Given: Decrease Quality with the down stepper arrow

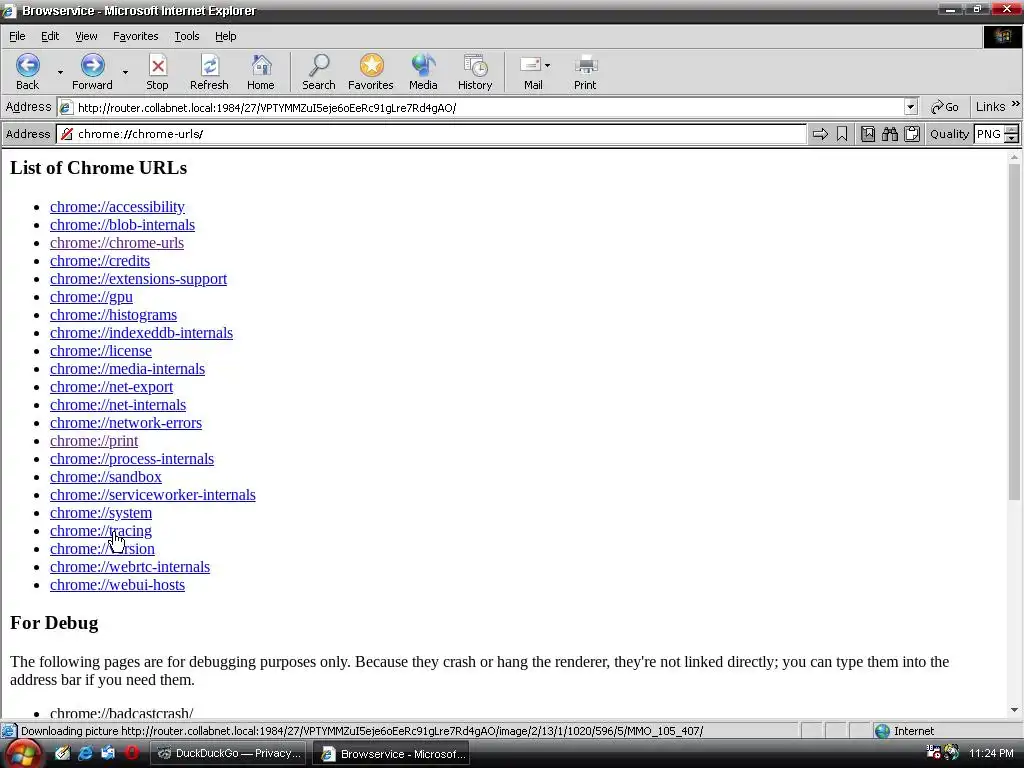Looking at the screenshot, I should (x=1012, y=138).
